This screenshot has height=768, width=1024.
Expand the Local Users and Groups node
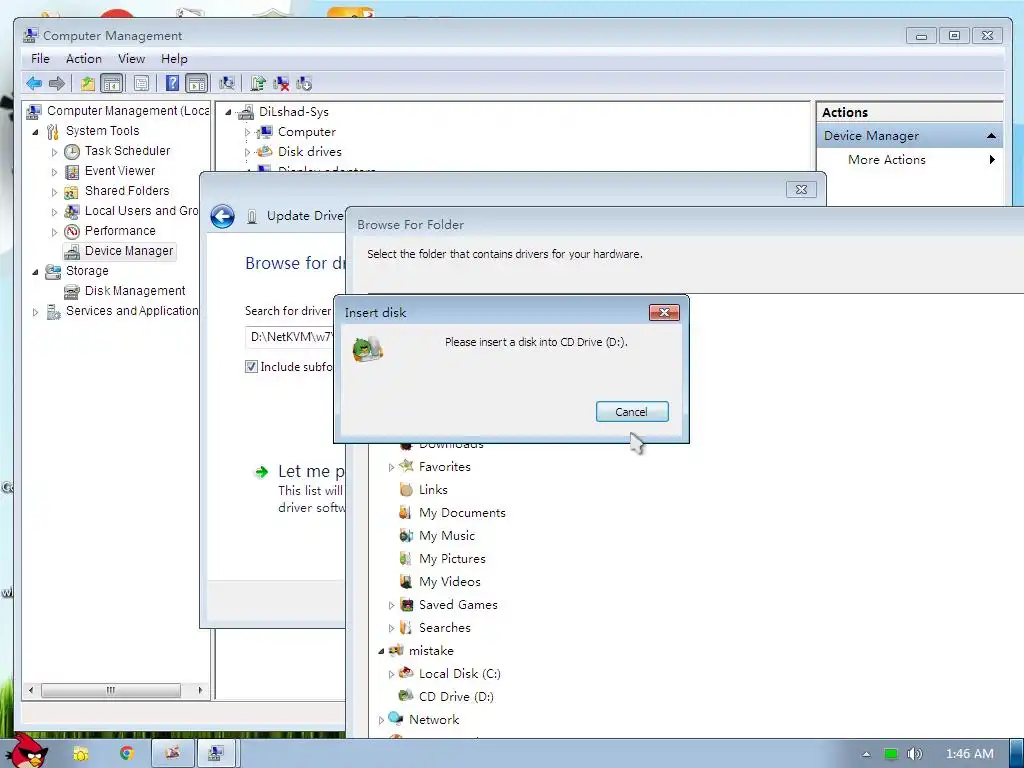point(54,212)
